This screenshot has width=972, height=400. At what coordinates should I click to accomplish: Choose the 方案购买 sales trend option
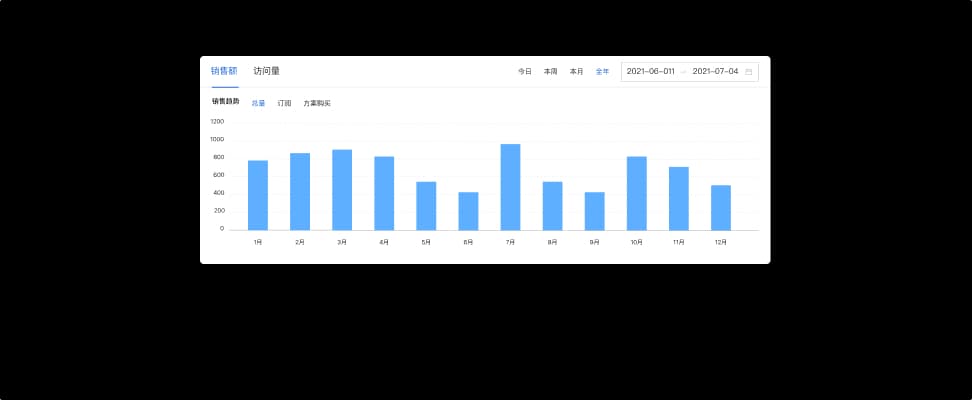(x=317, y=103)
